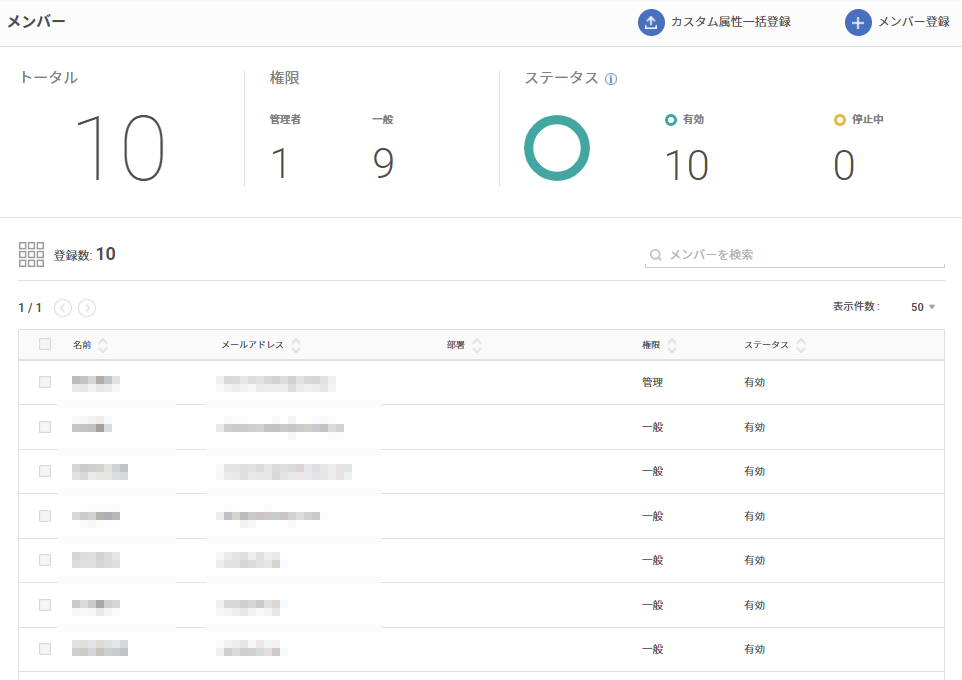This screenshot has width=962, height=680.
Task: Switch to grid view icon beside 登録数
Action: click(31, 254)
